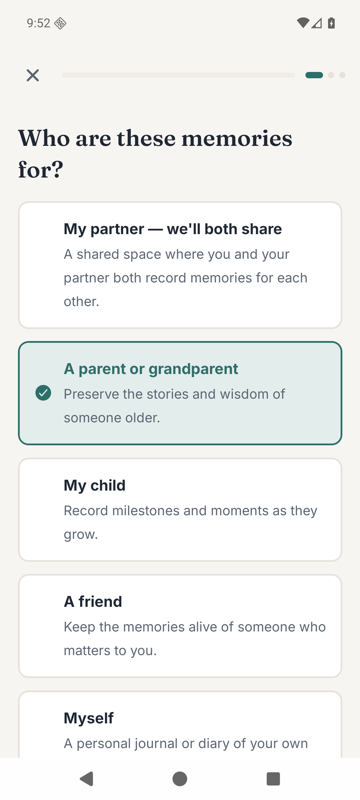Screen dimensions: 360x800
Task: Tap the battery icon in status bar
Action: click(331, 23)
